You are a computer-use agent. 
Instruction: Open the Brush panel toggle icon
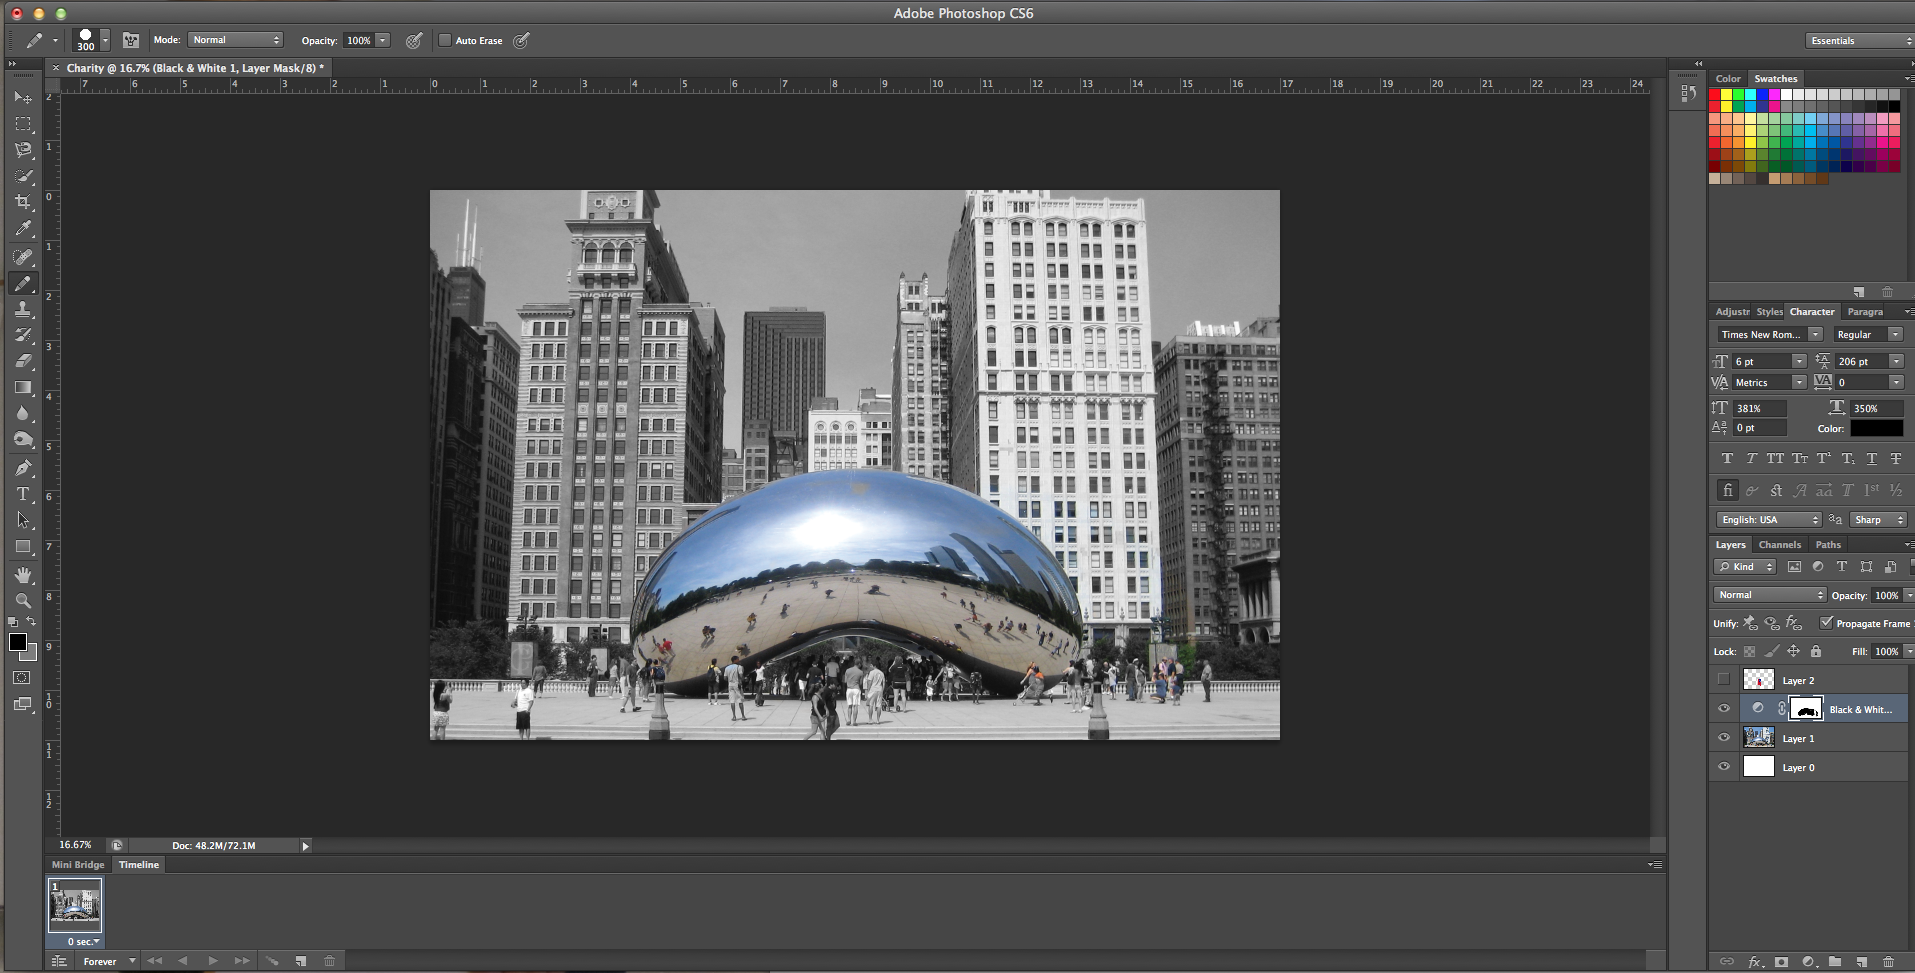(x=131, y=40)
